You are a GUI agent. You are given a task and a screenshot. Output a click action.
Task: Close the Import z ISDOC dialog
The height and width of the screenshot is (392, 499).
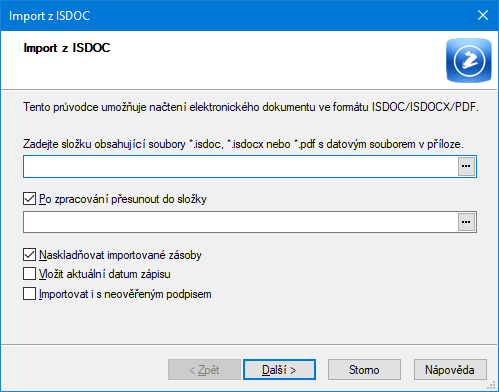483,15
